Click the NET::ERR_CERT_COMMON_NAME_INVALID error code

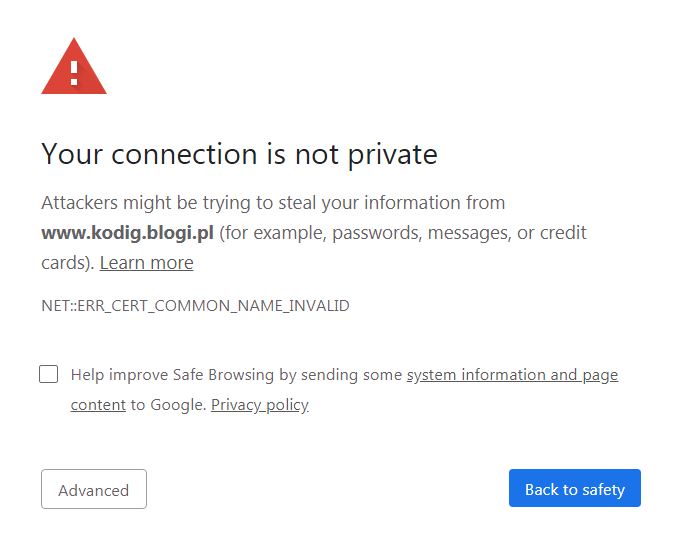point(195,306)
